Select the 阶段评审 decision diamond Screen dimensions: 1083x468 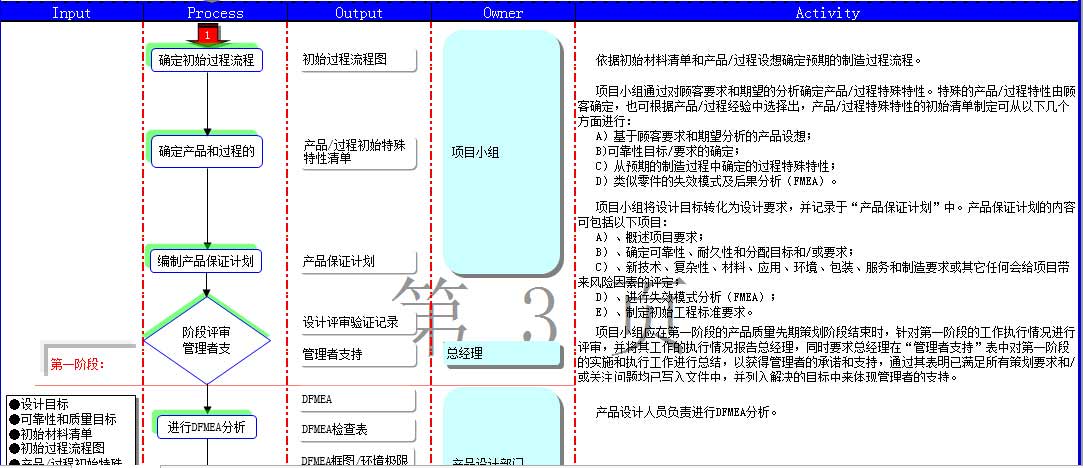pos(207,340)
